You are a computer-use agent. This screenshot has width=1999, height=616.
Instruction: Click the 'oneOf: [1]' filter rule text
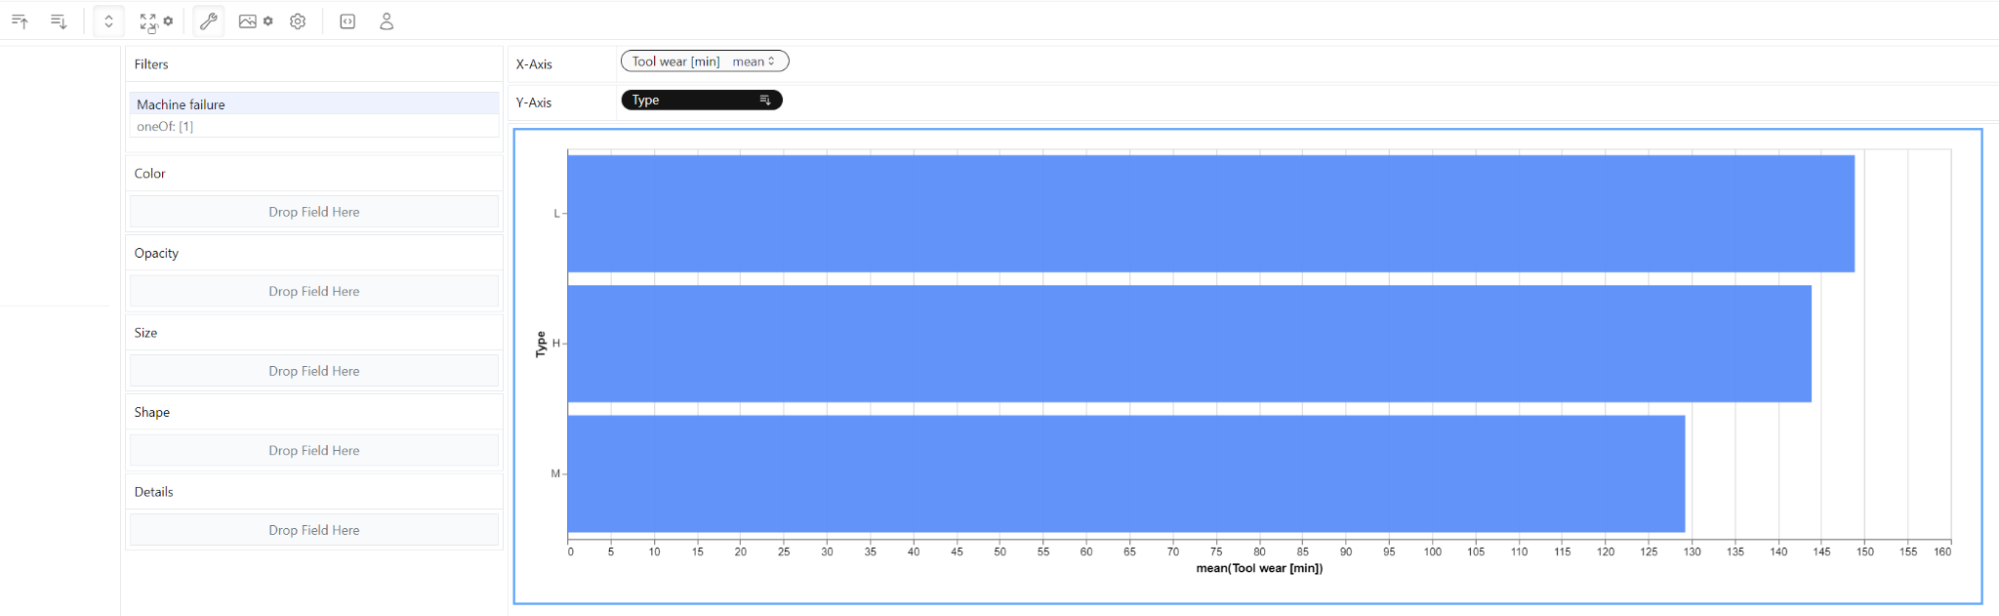165,126
